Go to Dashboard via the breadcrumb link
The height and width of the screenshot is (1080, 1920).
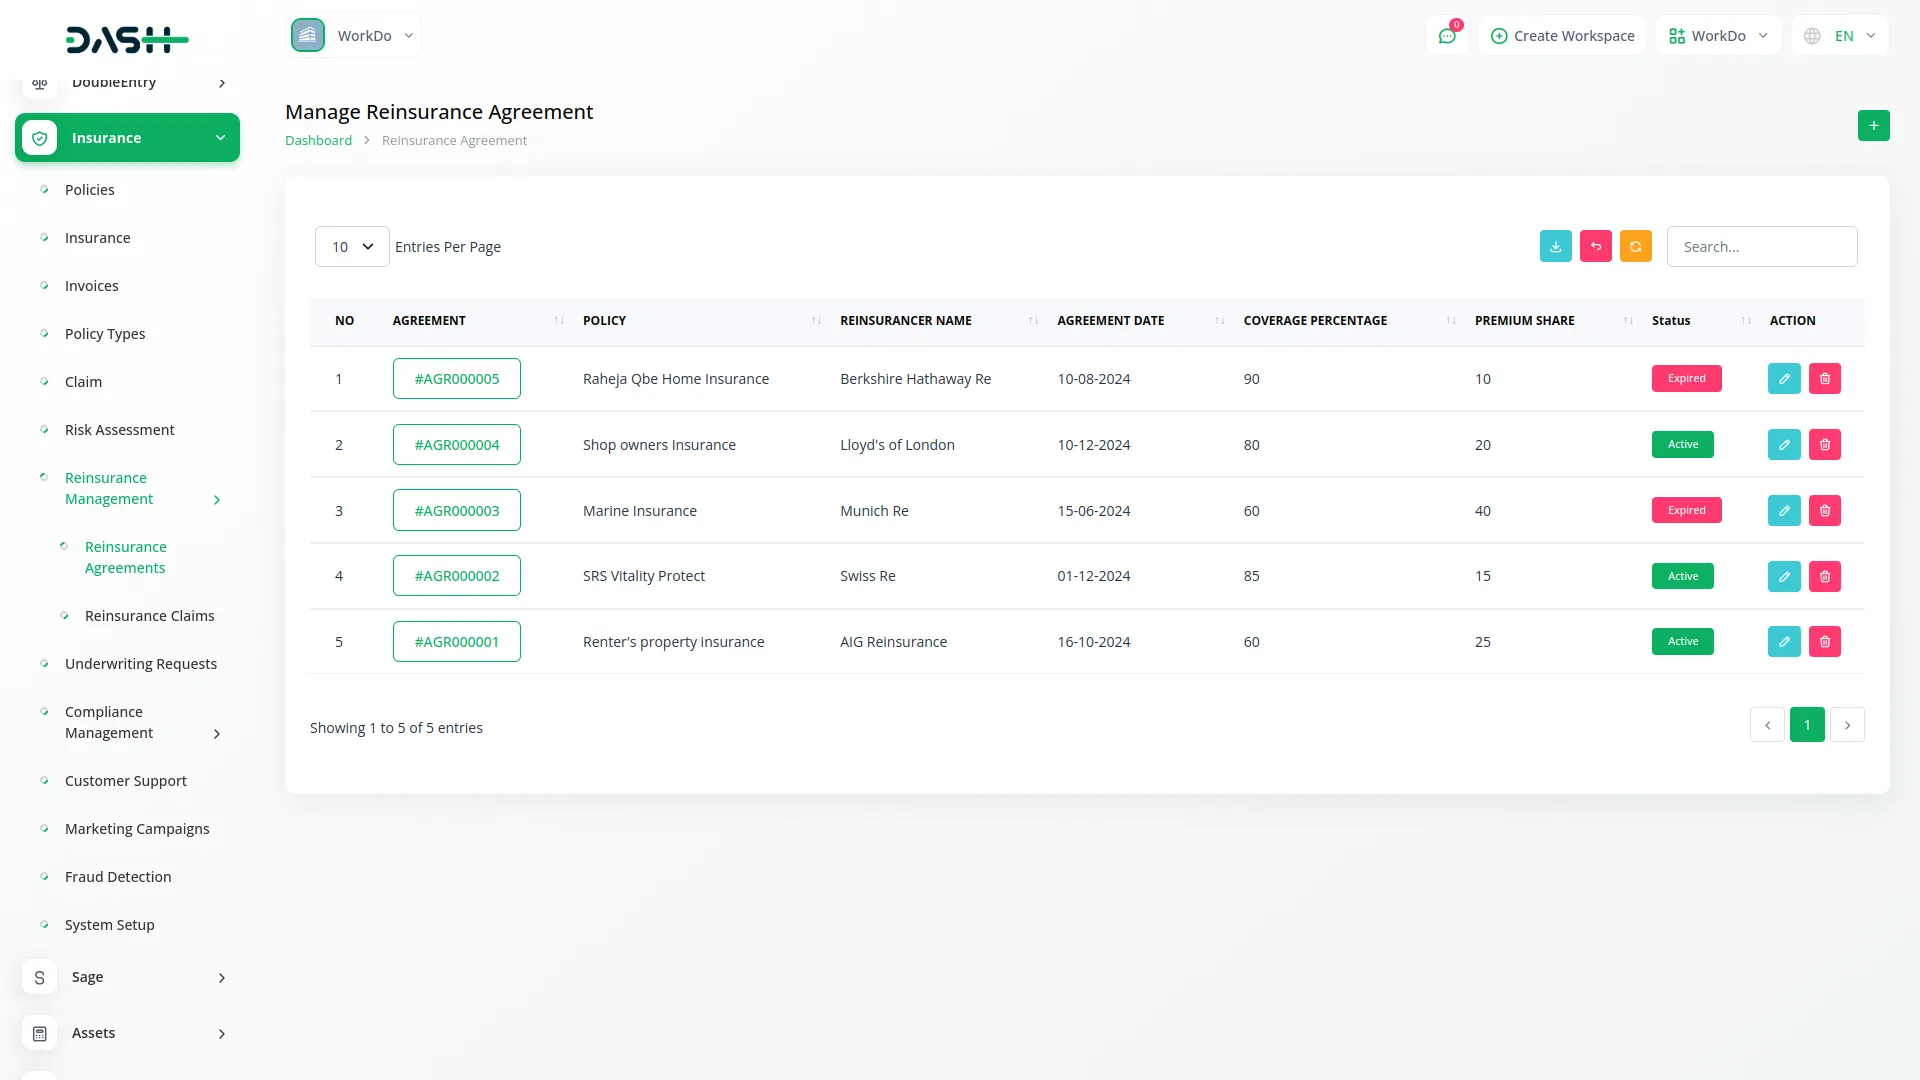(x=318, y=140)
